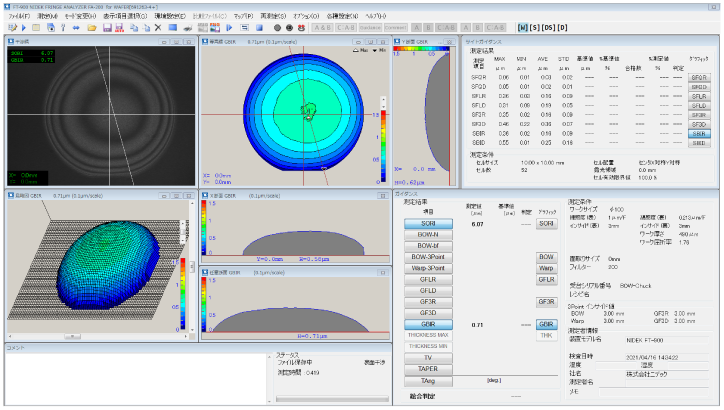This screenshot has height=410, width=724.
Task: Open the ファイル(F) menu
Action: click(x=19, y=17)
